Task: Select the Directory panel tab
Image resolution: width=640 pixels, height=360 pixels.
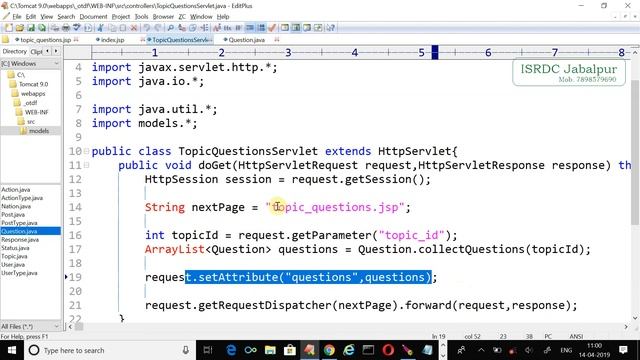Action: (x=14, y=51)
